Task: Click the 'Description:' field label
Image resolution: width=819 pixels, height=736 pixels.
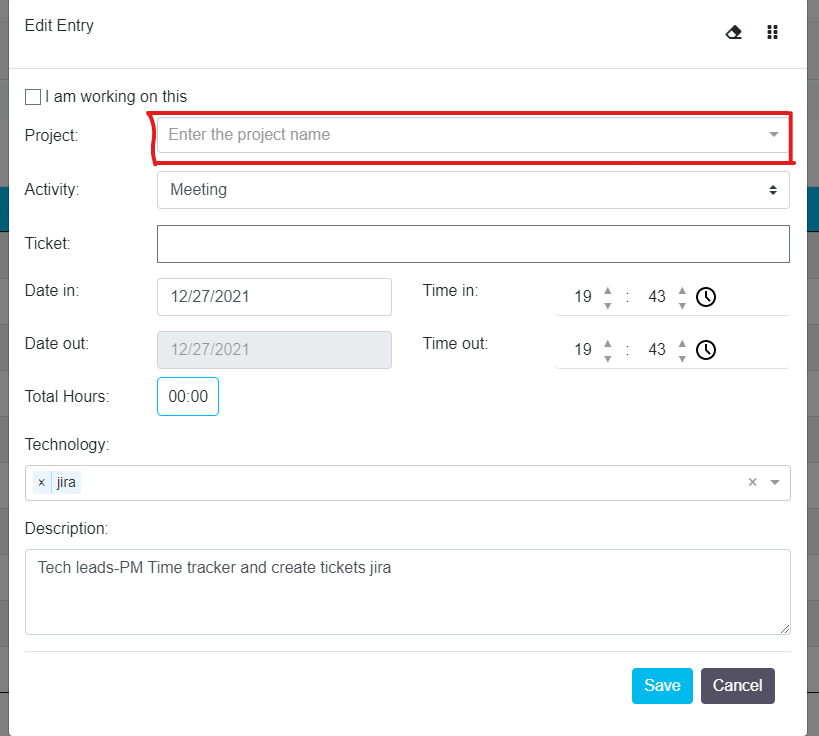Action: 66,529
